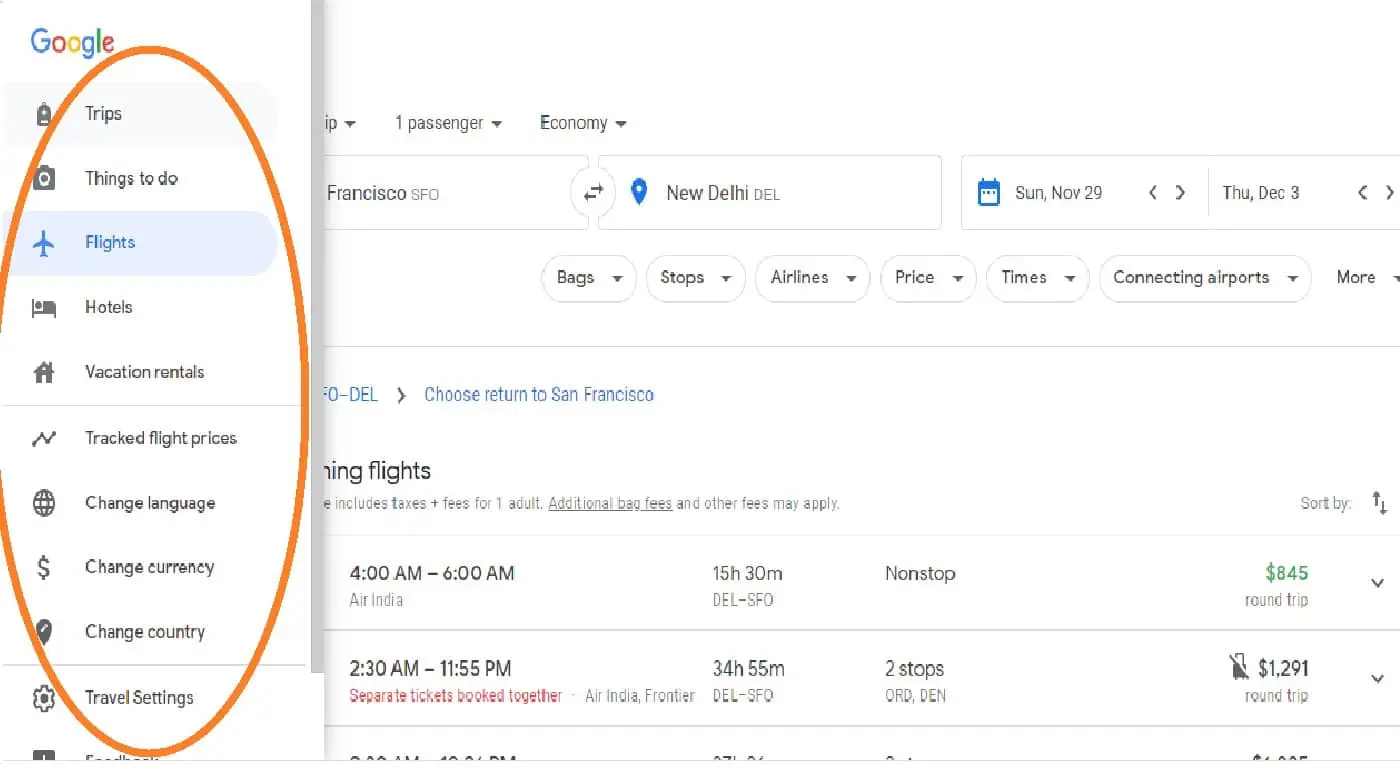This screenshot has height=768, width=1400.
Task: Click the 2:30 AM – 11:55 PM flight time
Action: pos(431,668)
